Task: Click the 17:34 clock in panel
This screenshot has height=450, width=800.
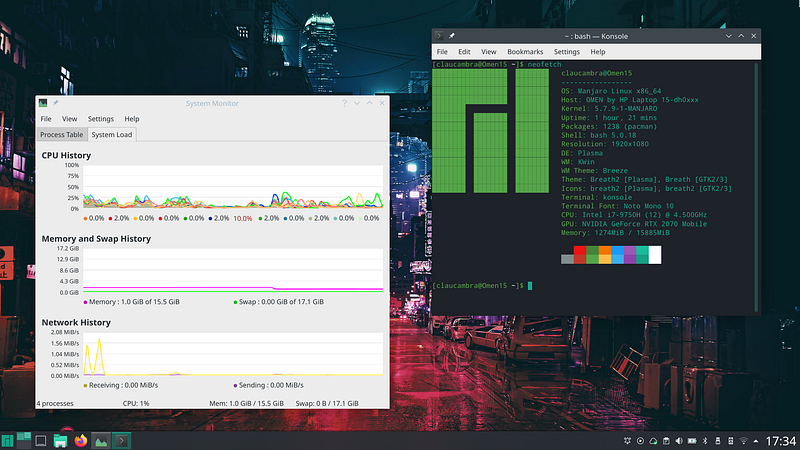Action: tap(781, 441)
